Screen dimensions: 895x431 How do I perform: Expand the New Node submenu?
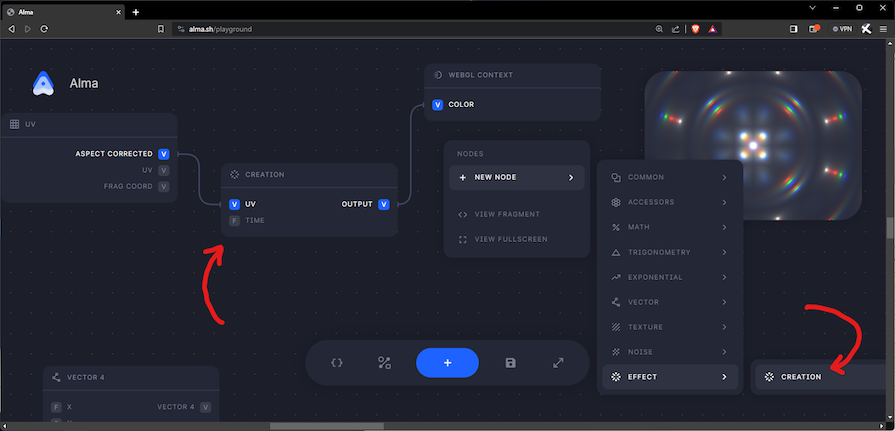(517, 177)
